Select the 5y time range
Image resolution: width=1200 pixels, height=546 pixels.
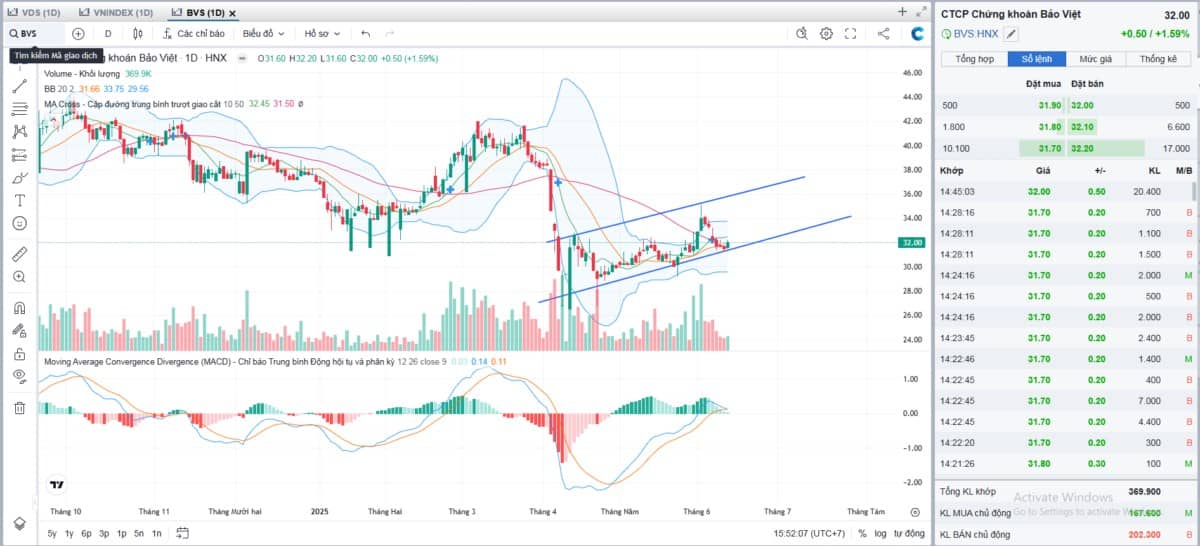click(52, 533)
